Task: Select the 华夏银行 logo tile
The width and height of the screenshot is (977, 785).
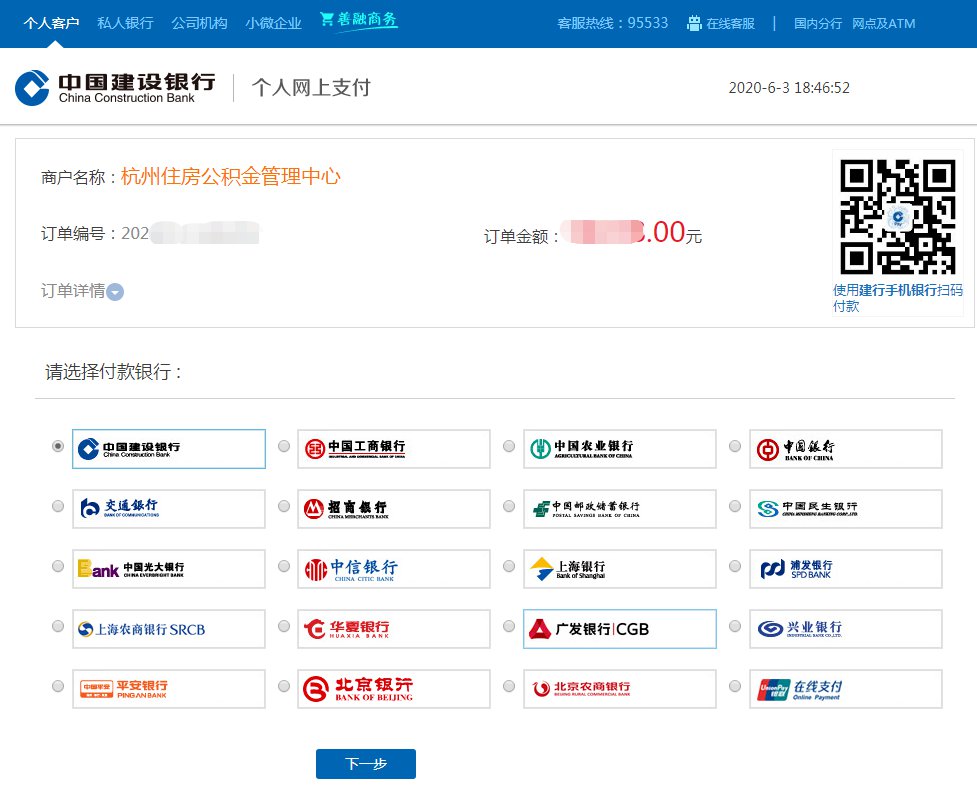Action: [394, 629]
